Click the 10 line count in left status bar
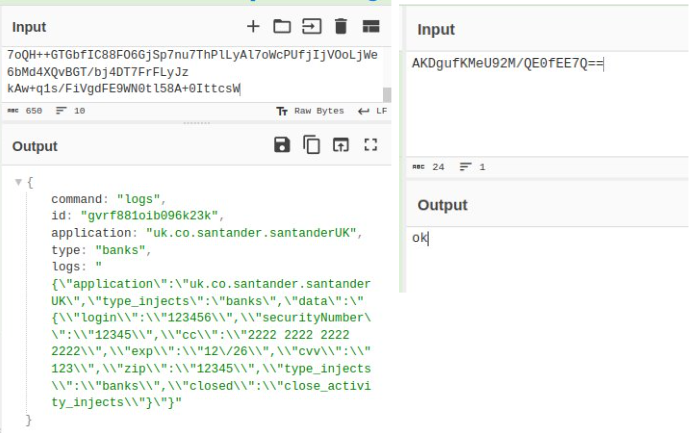This screenshot has height=433, width=692. 79,111
